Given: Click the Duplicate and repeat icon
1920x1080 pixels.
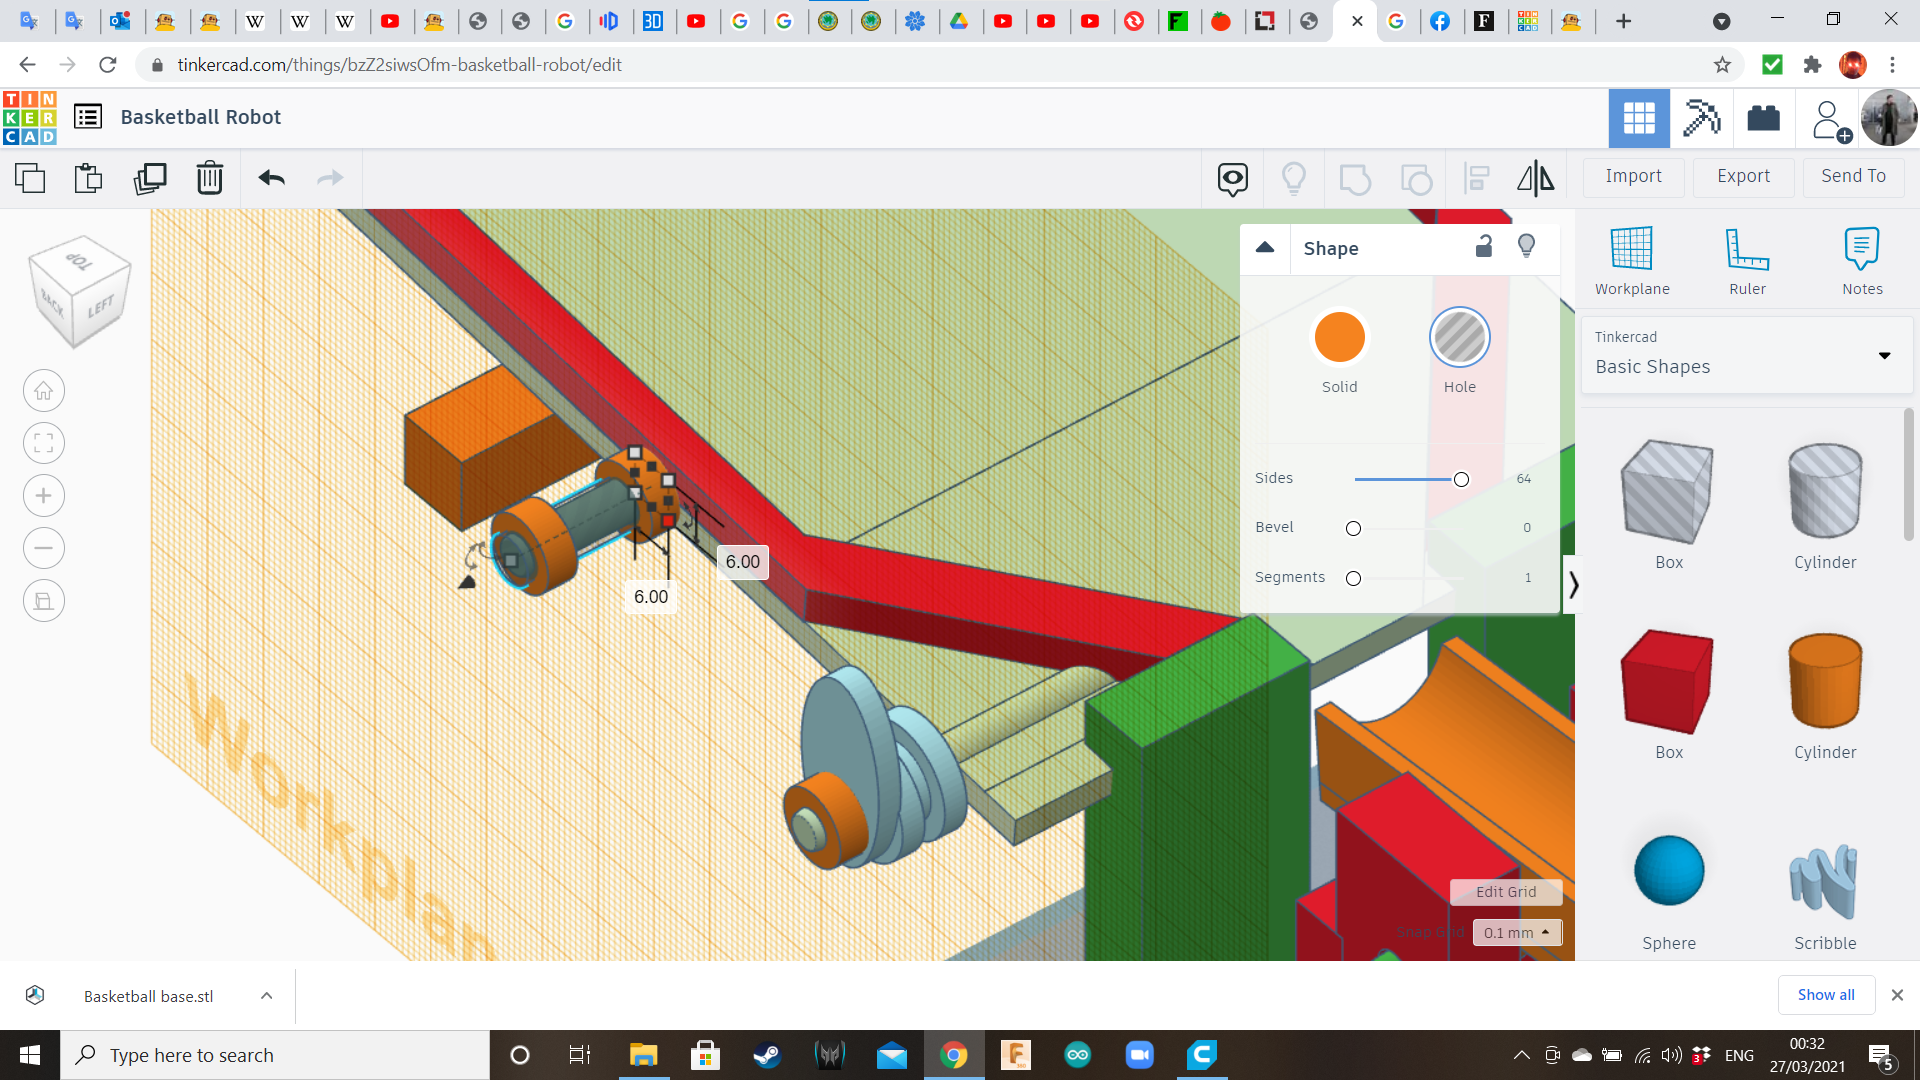Looking at the screenshot, I should pyautogui.click(x=150, y=178).
